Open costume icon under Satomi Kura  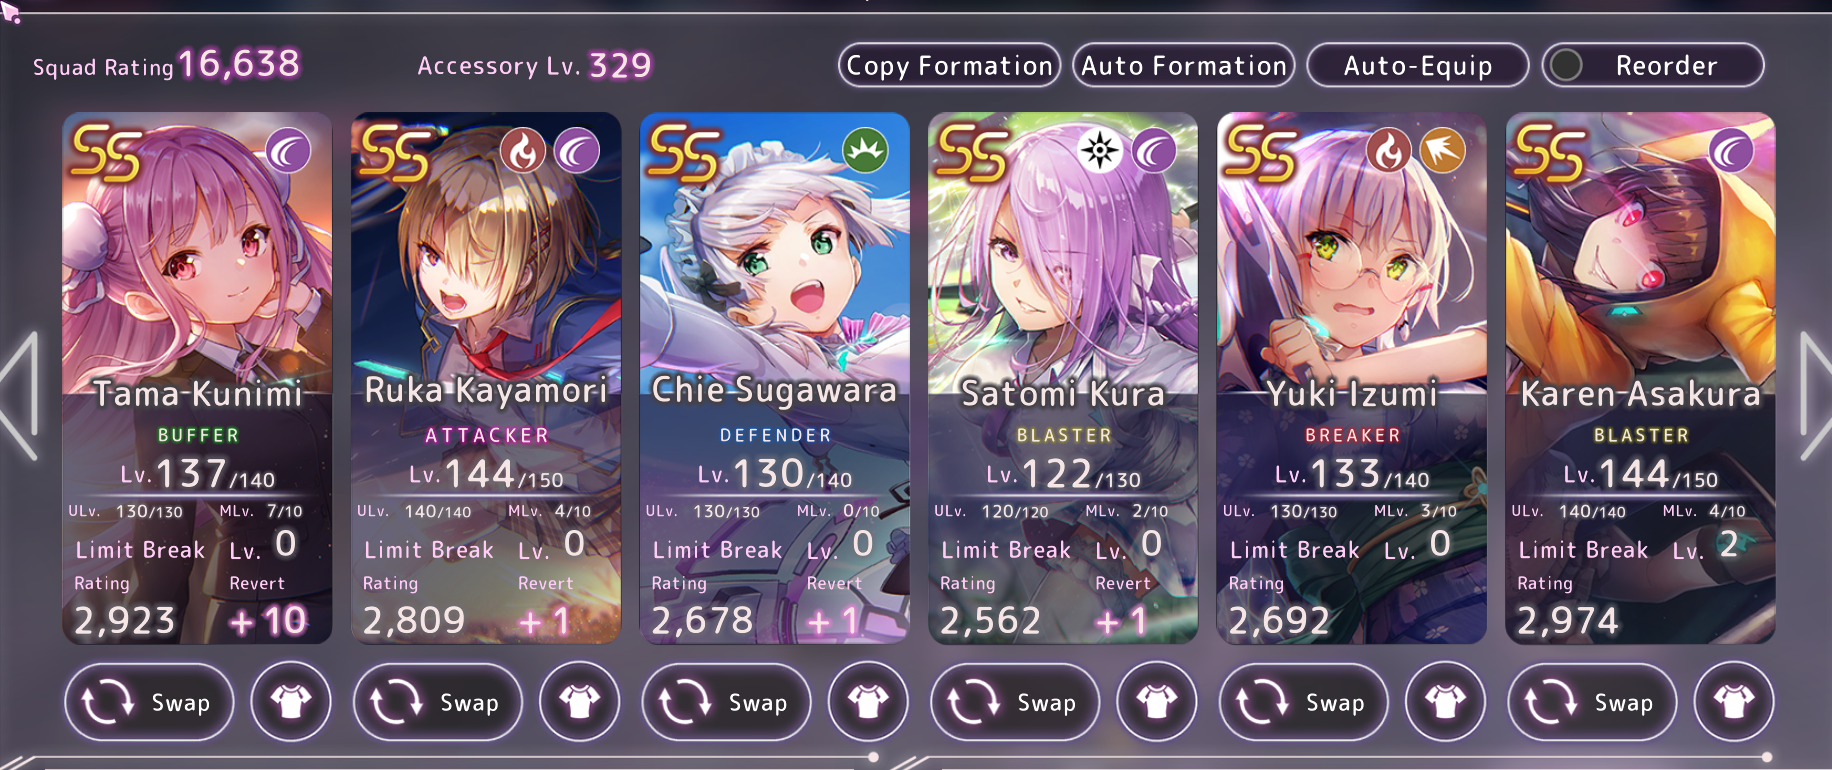(1156, 702)
